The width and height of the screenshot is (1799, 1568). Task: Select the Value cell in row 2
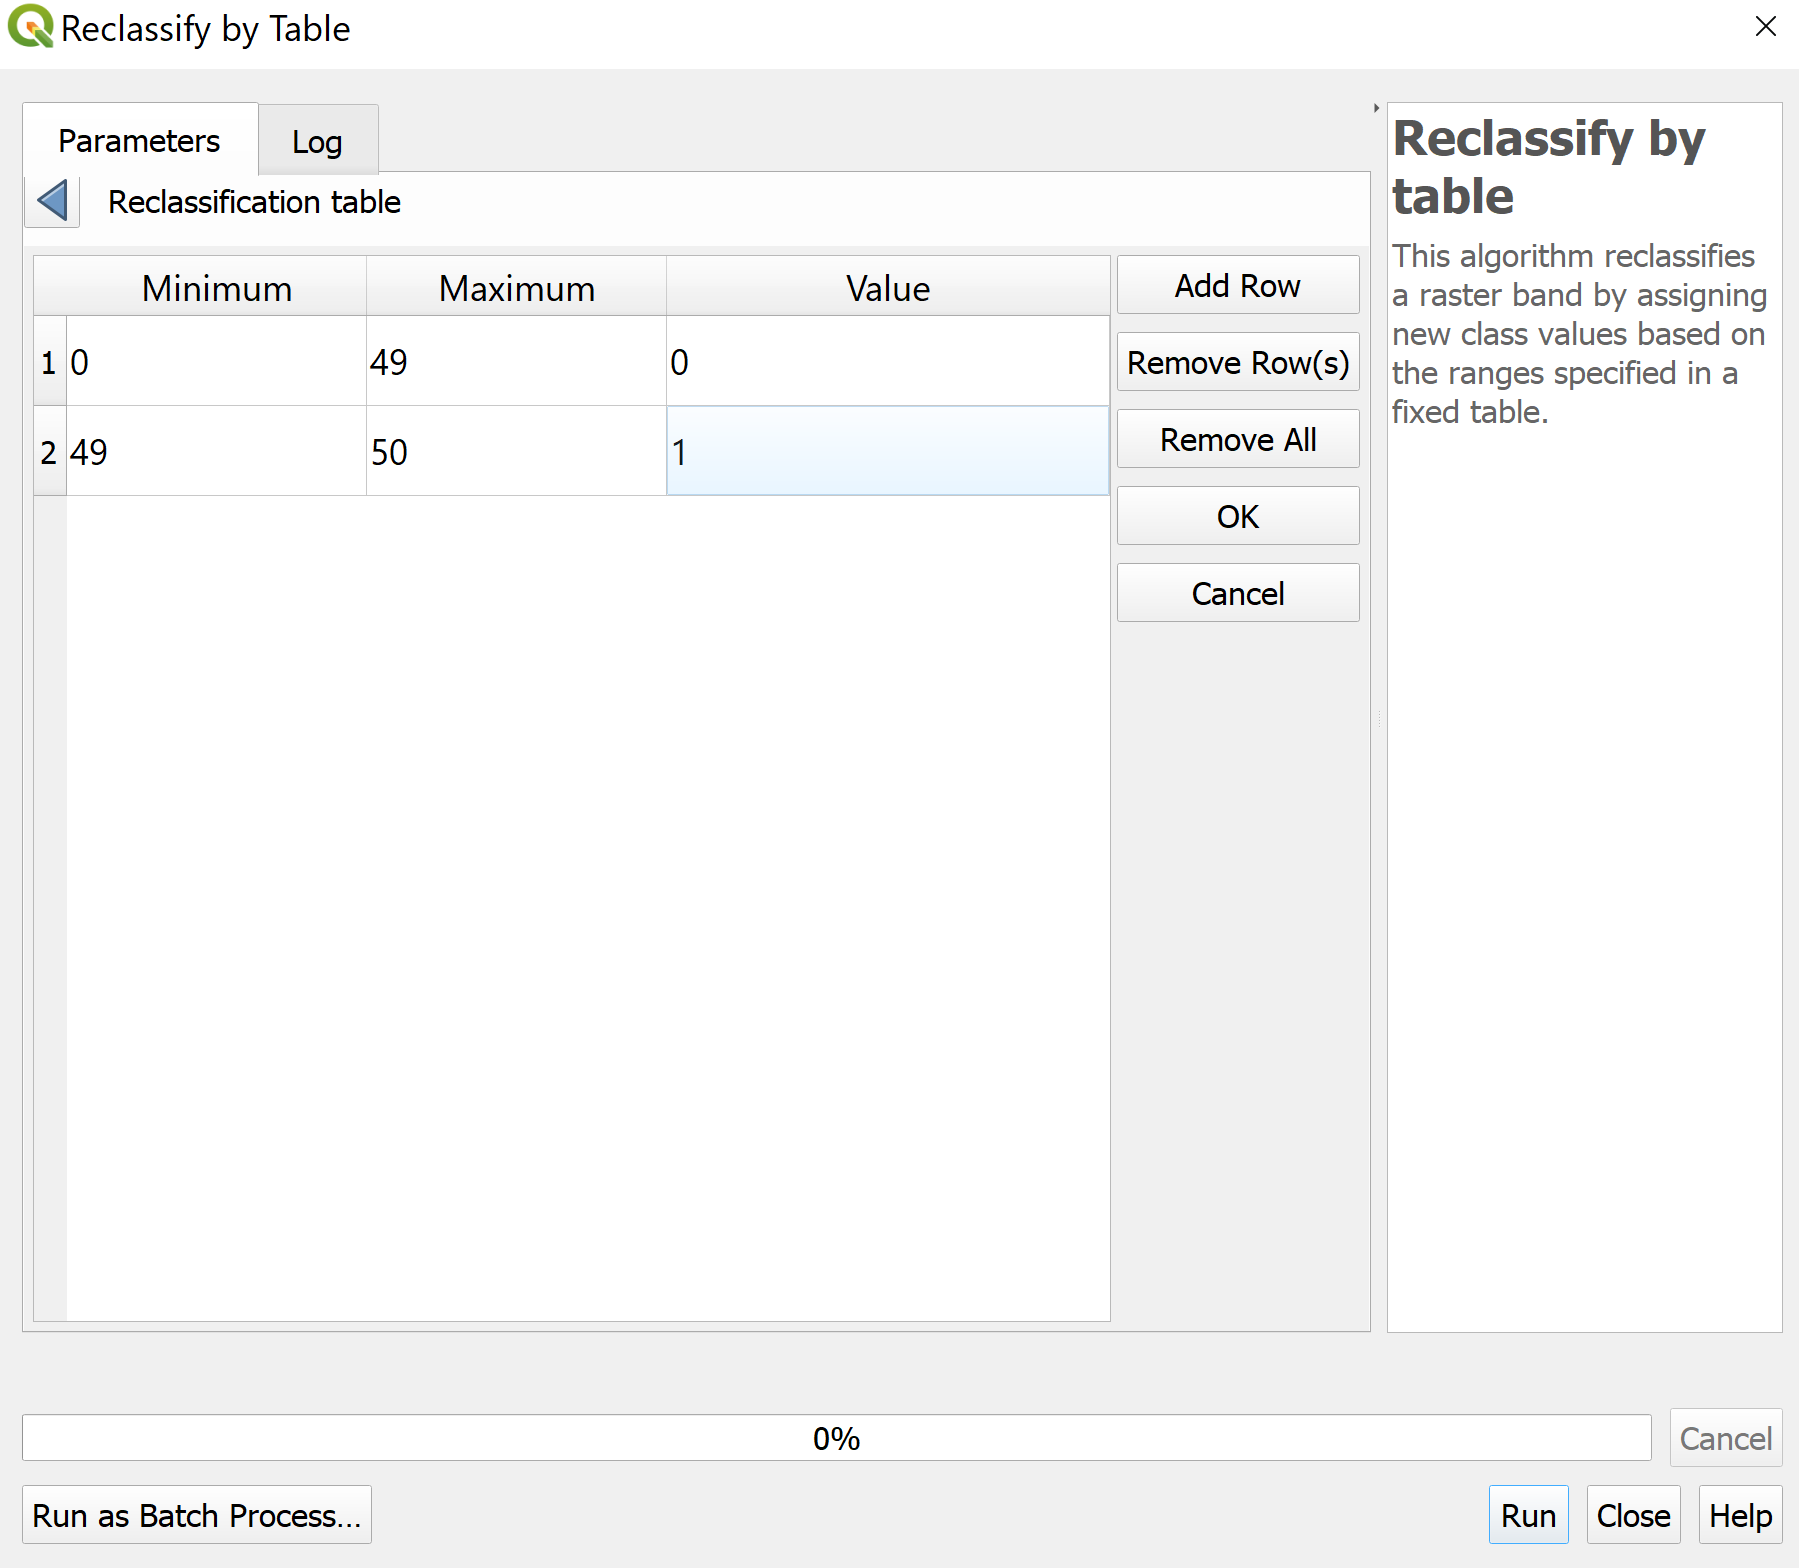point(887,452)
